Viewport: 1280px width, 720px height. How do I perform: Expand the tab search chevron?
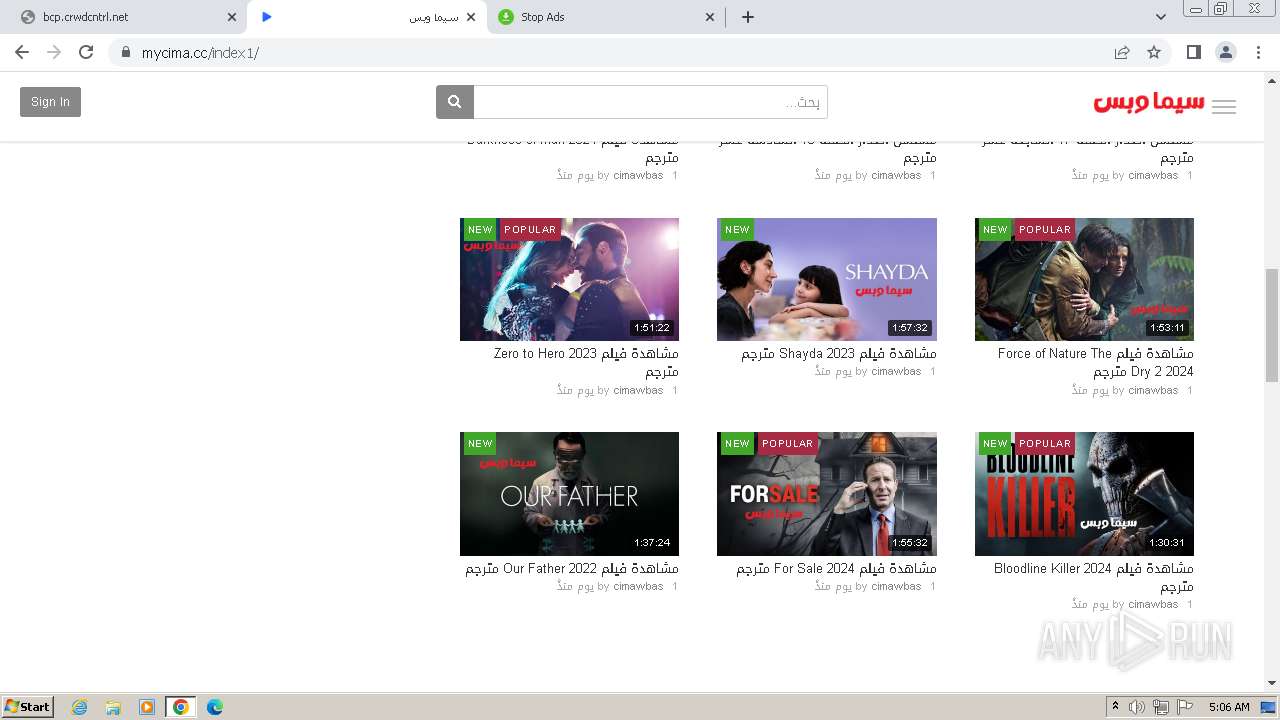click(1161, 17)
